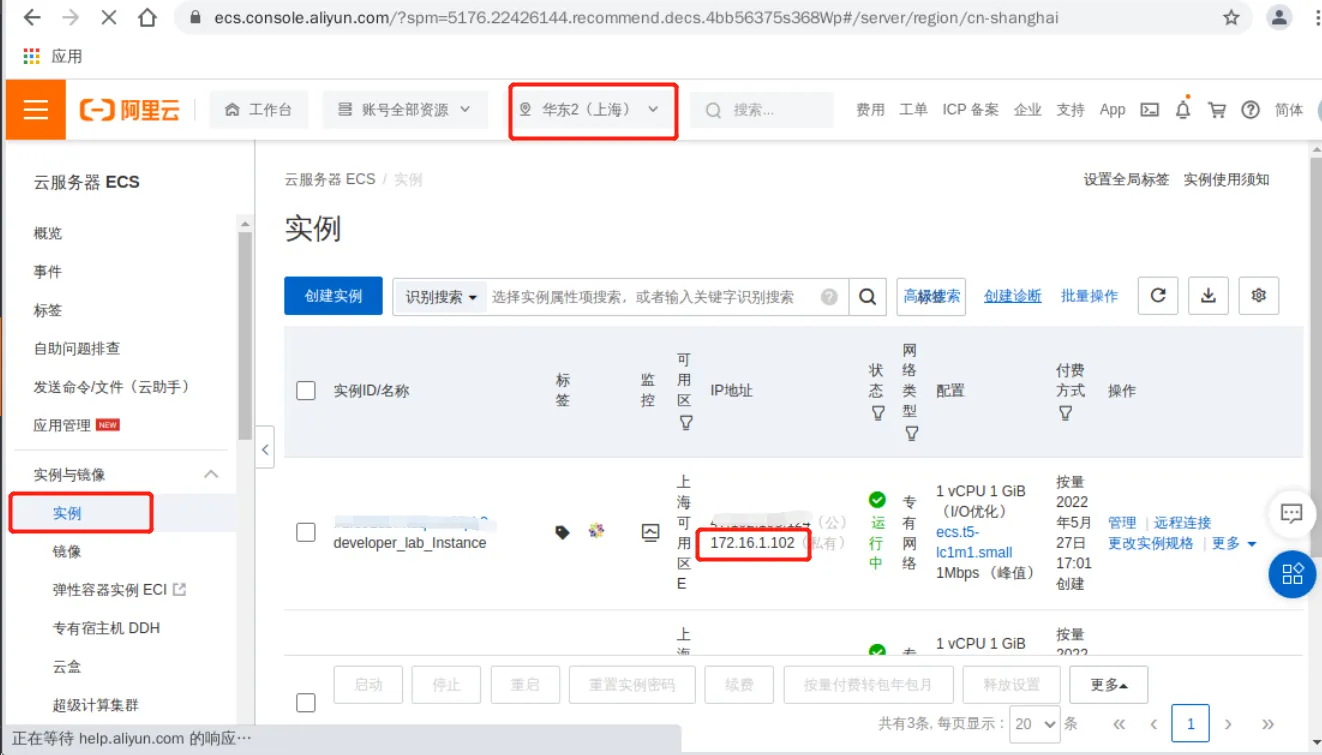The image size is (1322, 755).
Task: Click the colorful icon next to the tag icon
Action: [x=597, y=531]
